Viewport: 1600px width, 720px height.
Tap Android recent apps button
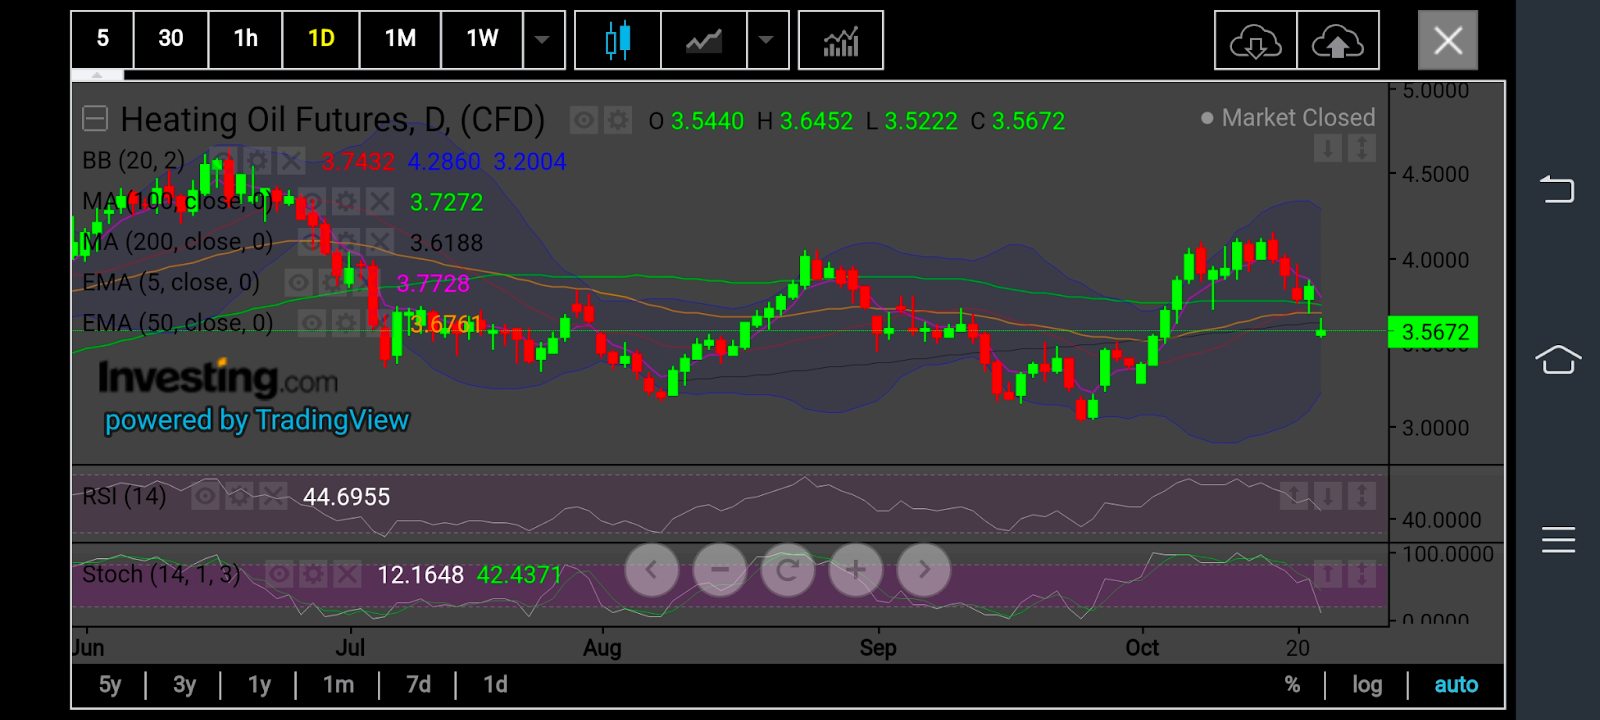[1558, 539]
